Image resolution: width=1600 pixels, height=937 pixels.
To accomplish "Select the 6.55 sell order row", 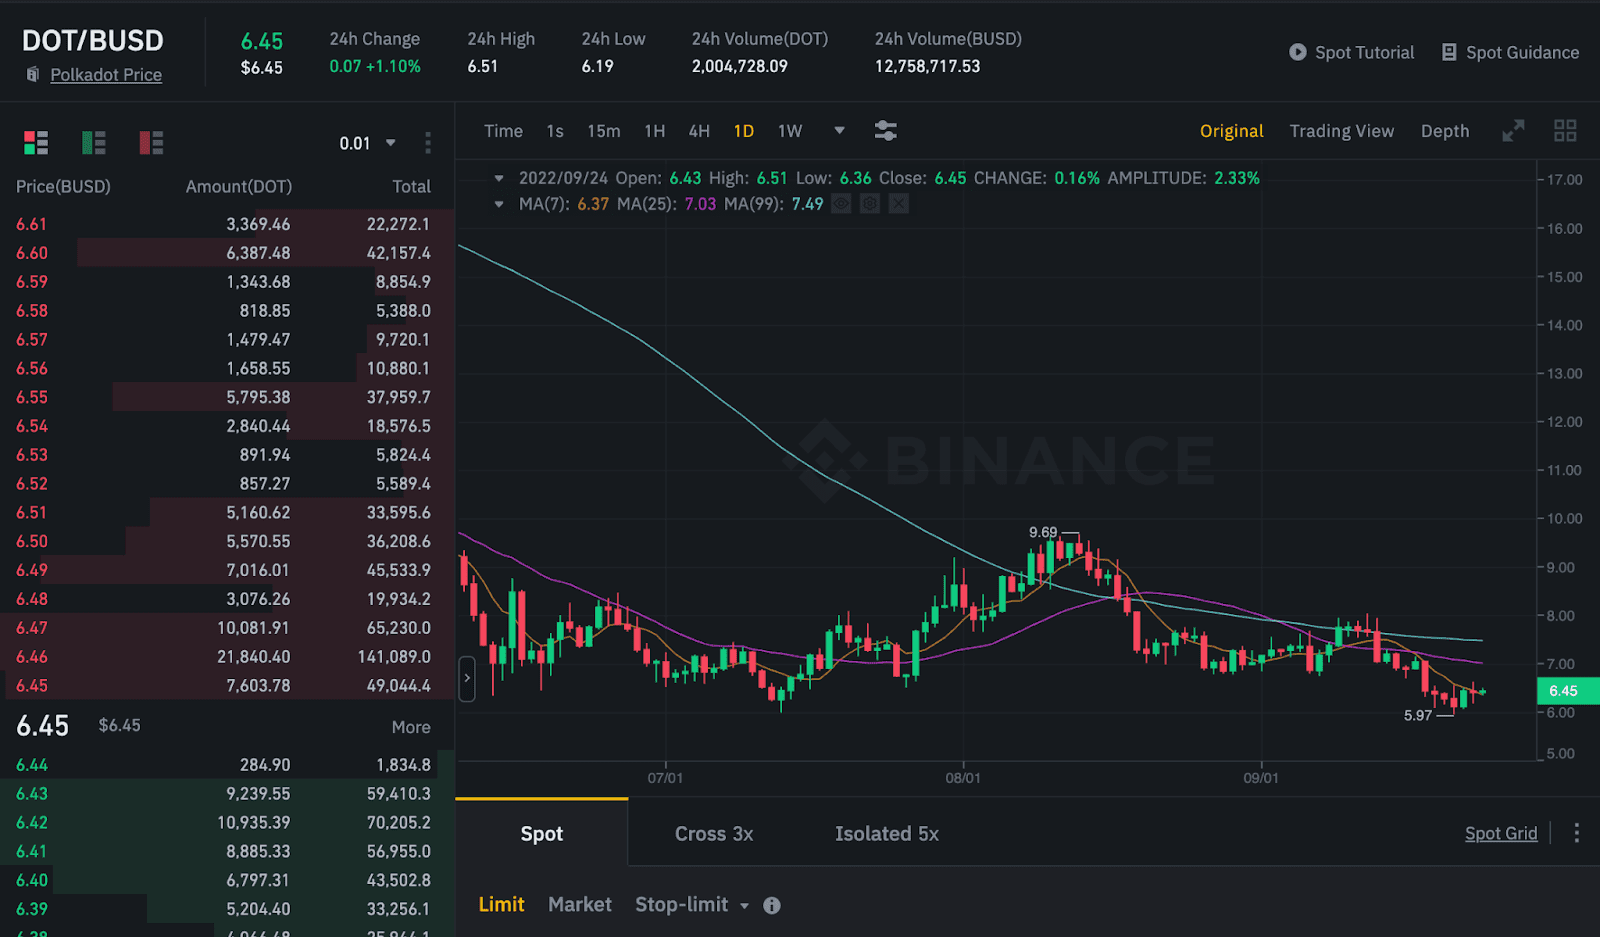I will coord(227,397).
